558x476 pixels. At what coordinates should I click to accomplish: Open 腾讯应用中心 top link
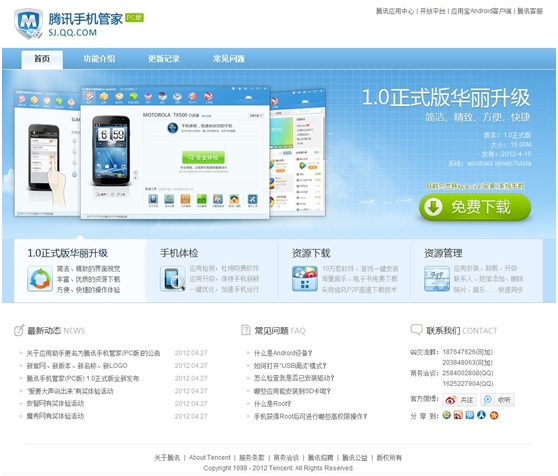coord(395,11)
